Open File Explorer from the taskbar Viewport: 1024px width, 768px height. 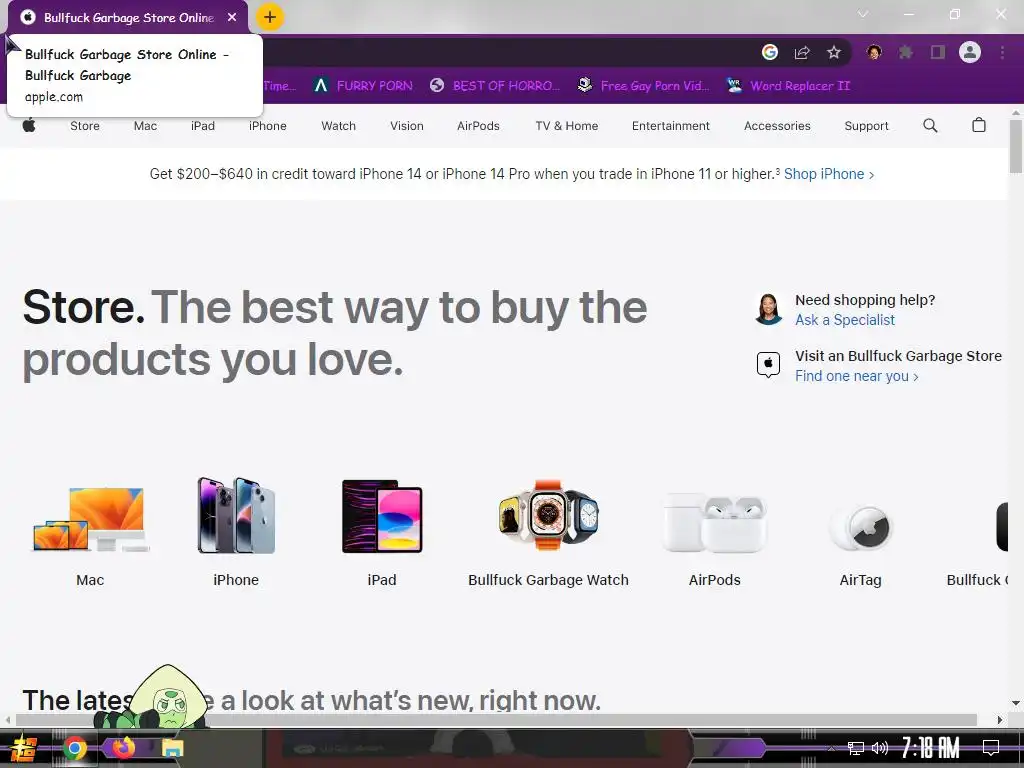tap(173, 748)
